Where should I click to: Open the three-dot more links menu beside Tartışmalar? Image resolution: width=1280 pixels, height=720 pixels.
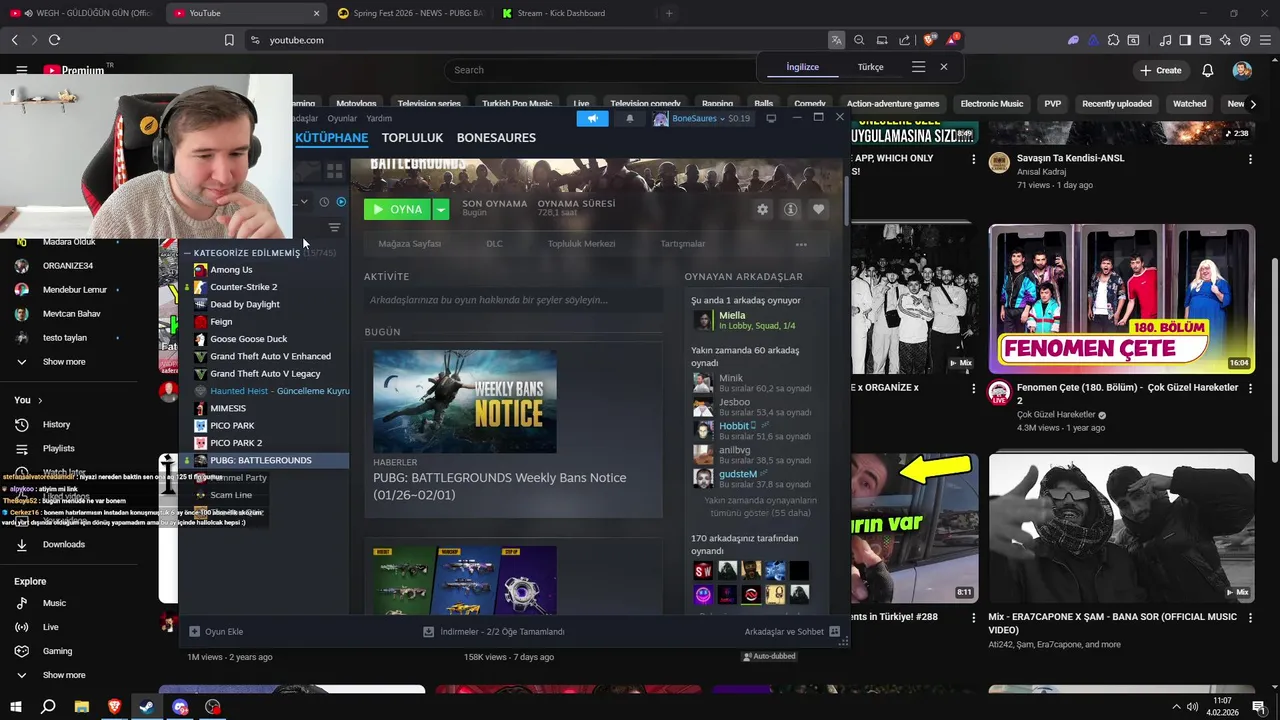[x=801, y=244]
